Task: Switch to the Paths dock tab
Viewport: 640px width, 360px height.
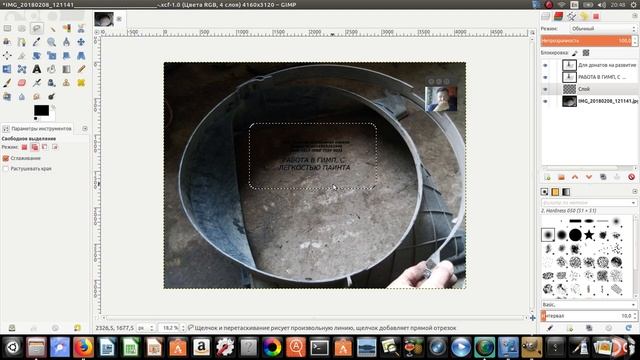Action: coord(571,16)
